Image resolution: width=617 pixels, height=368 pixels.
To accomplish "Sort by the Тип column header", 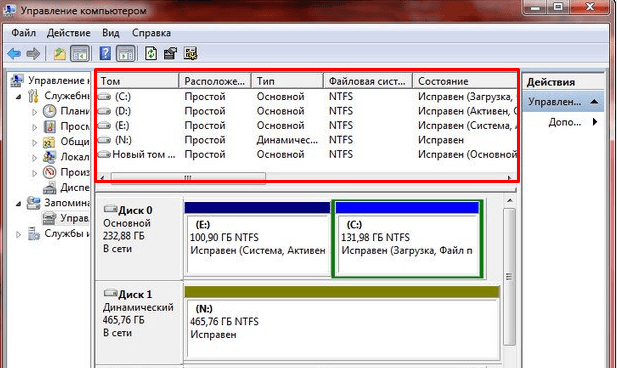I will click(x=287, y=81).
